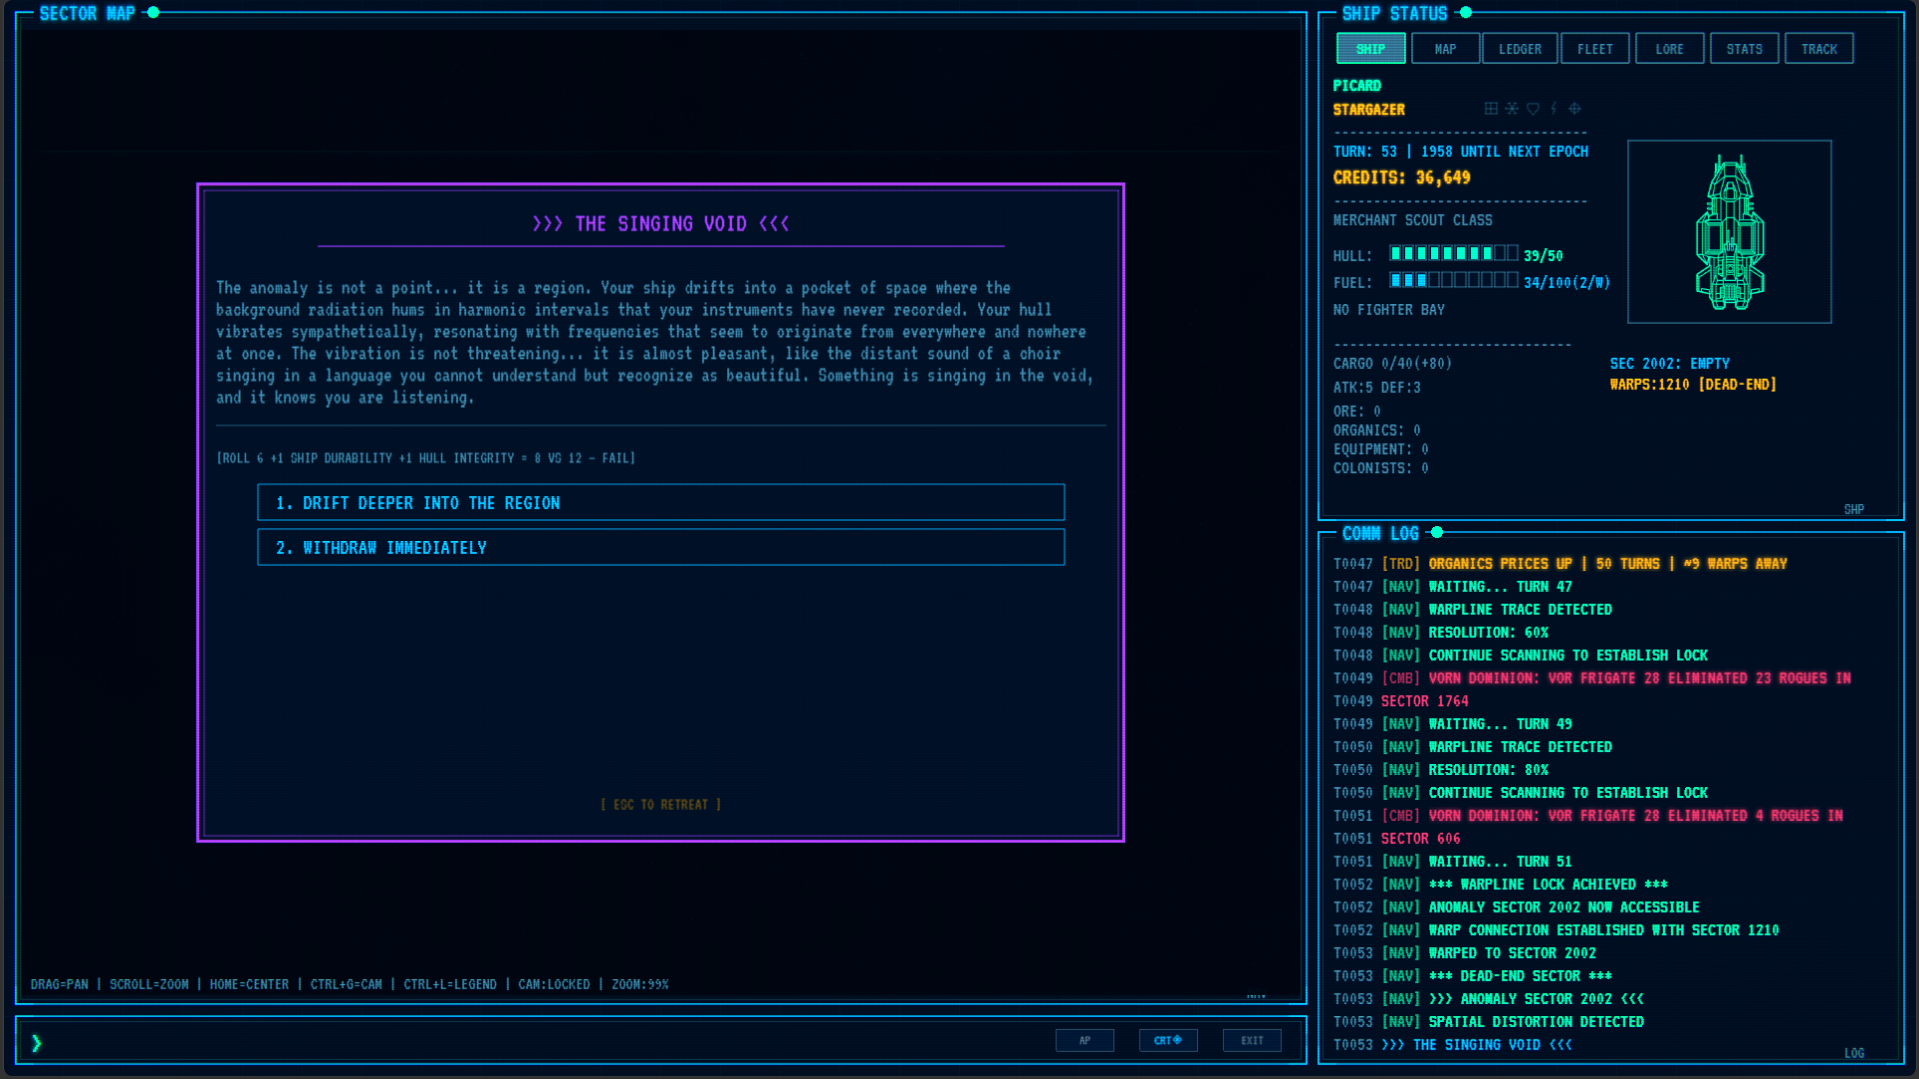This screenshot has width=1919, height=1079.
Task: Click the EQUIPMENT: 0 cargo line
Action: pyautogui.click(x=1380, y=450)
